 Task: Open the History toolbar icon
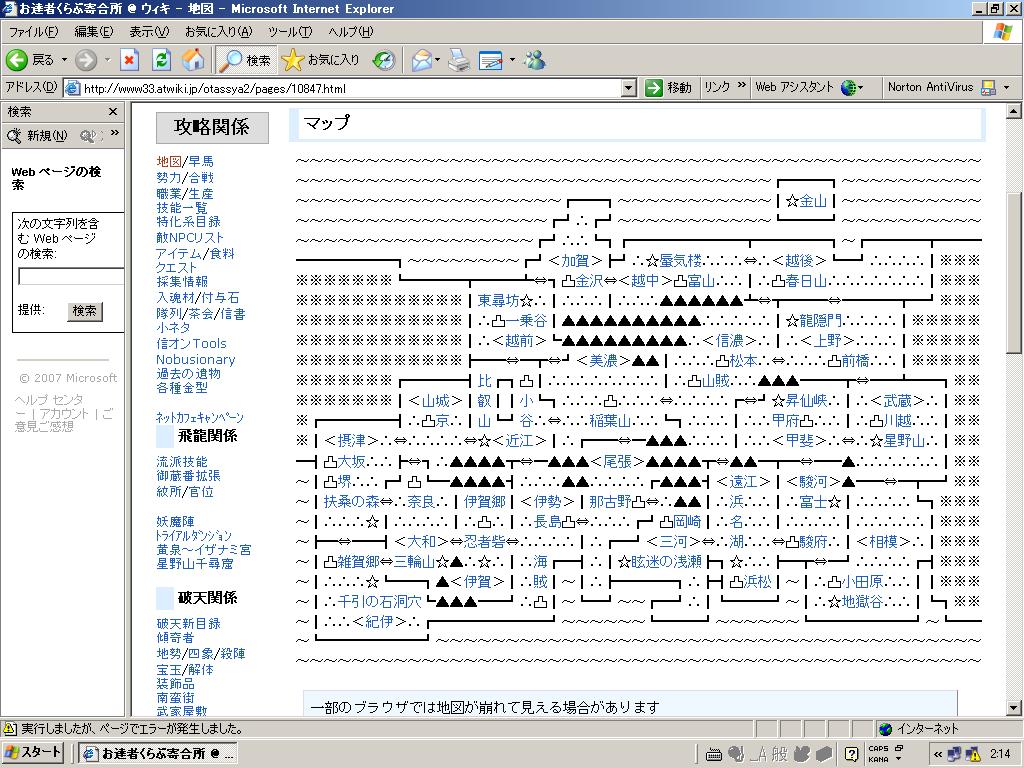point(384,60)
